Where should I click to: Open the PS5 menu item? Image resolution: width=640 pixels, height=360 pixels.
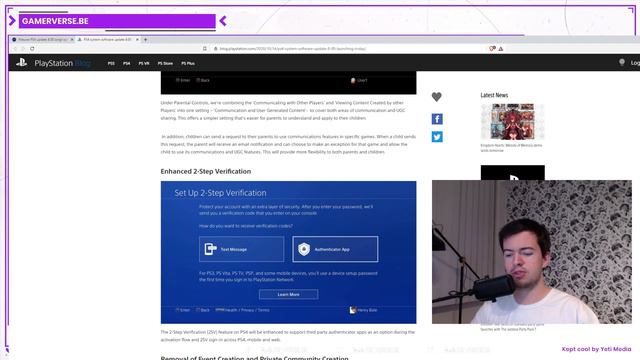[111, 63]
